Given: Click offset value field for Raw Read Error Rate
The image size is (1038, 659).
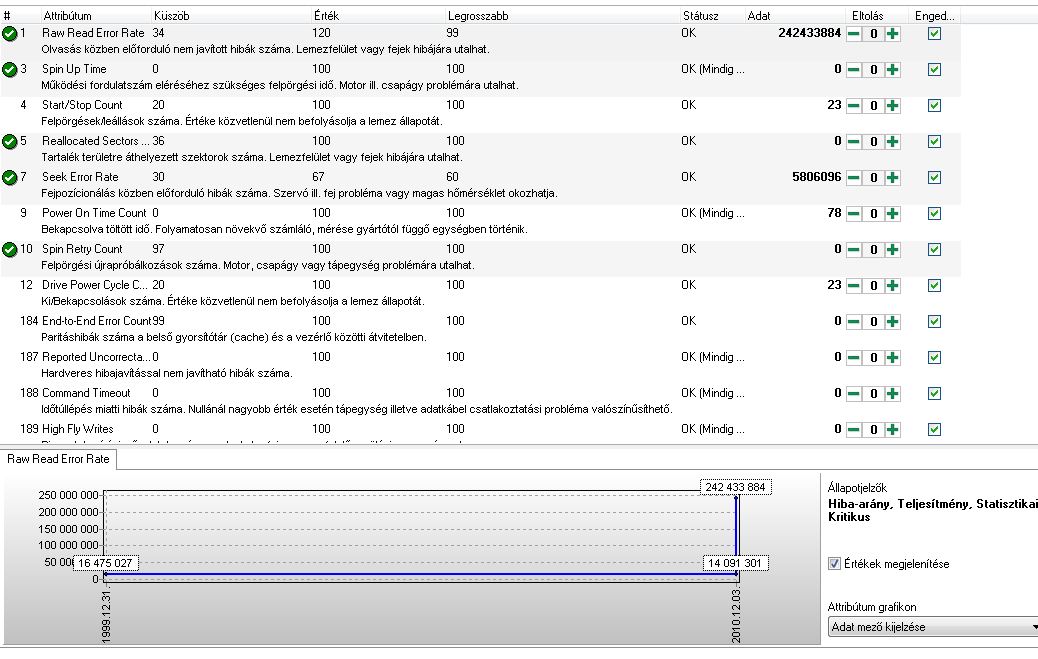Looking at the screenshot, I should (x=873, y=34).
